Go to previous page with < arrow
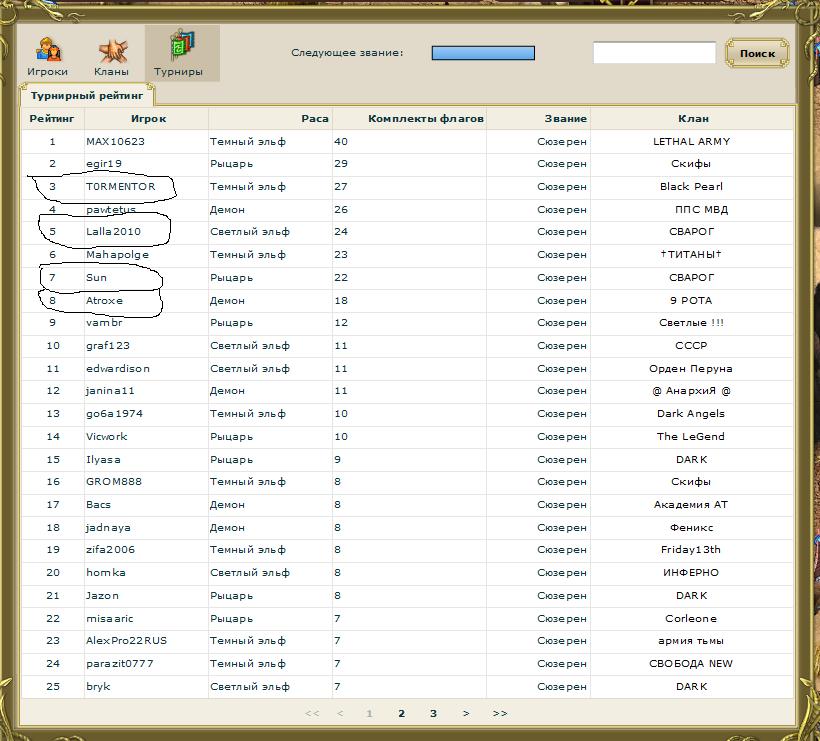 (340, 713)
